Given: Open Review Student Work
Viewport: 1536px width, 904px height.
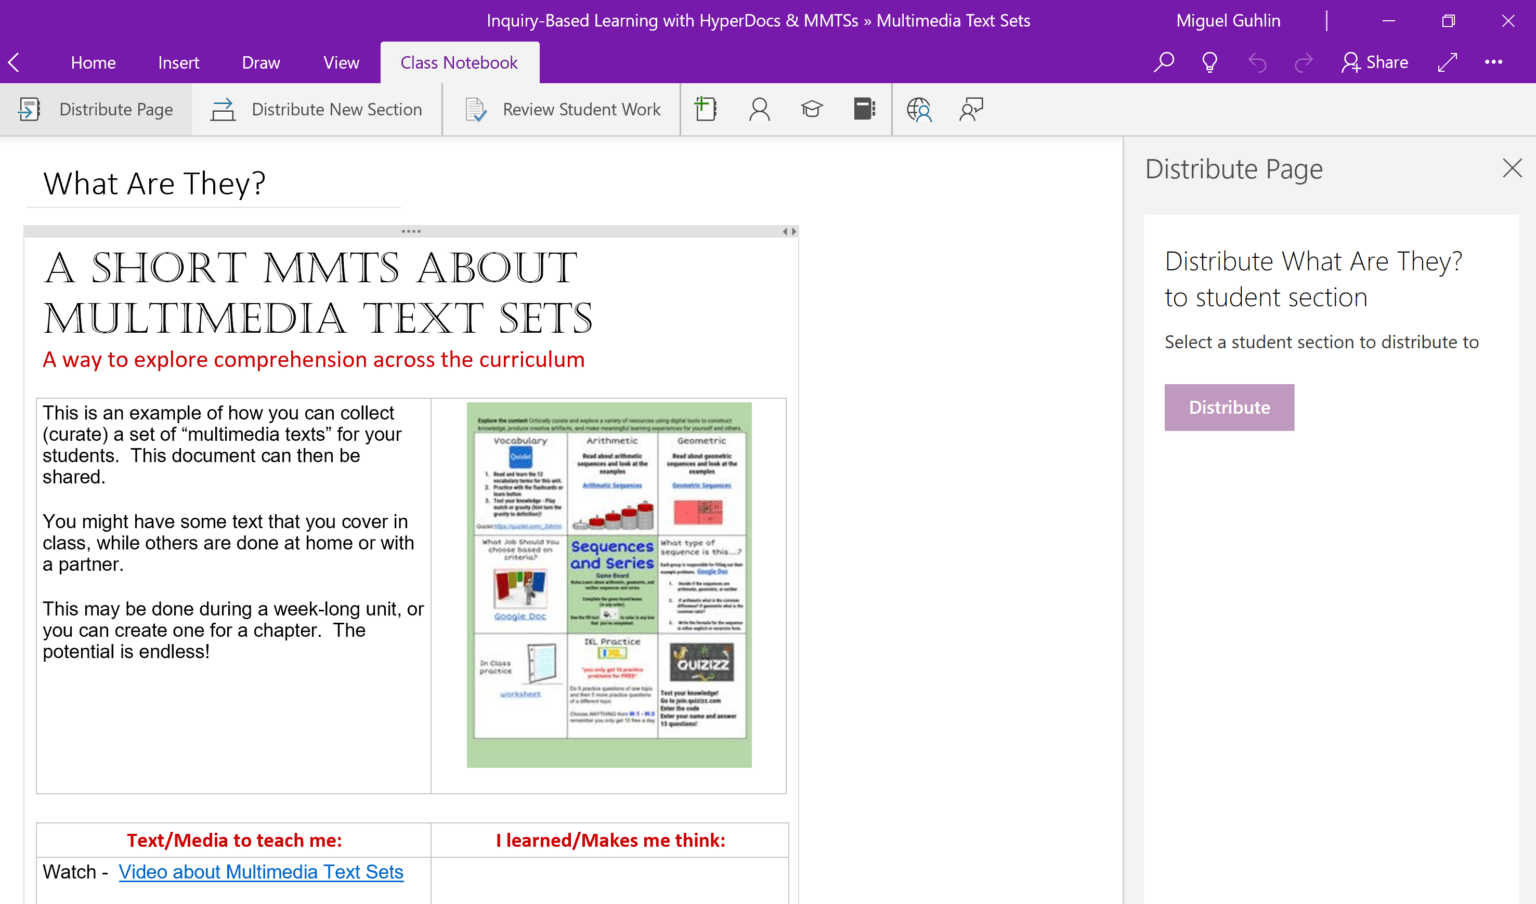Looking at the screenshot, I should (561, 109).
